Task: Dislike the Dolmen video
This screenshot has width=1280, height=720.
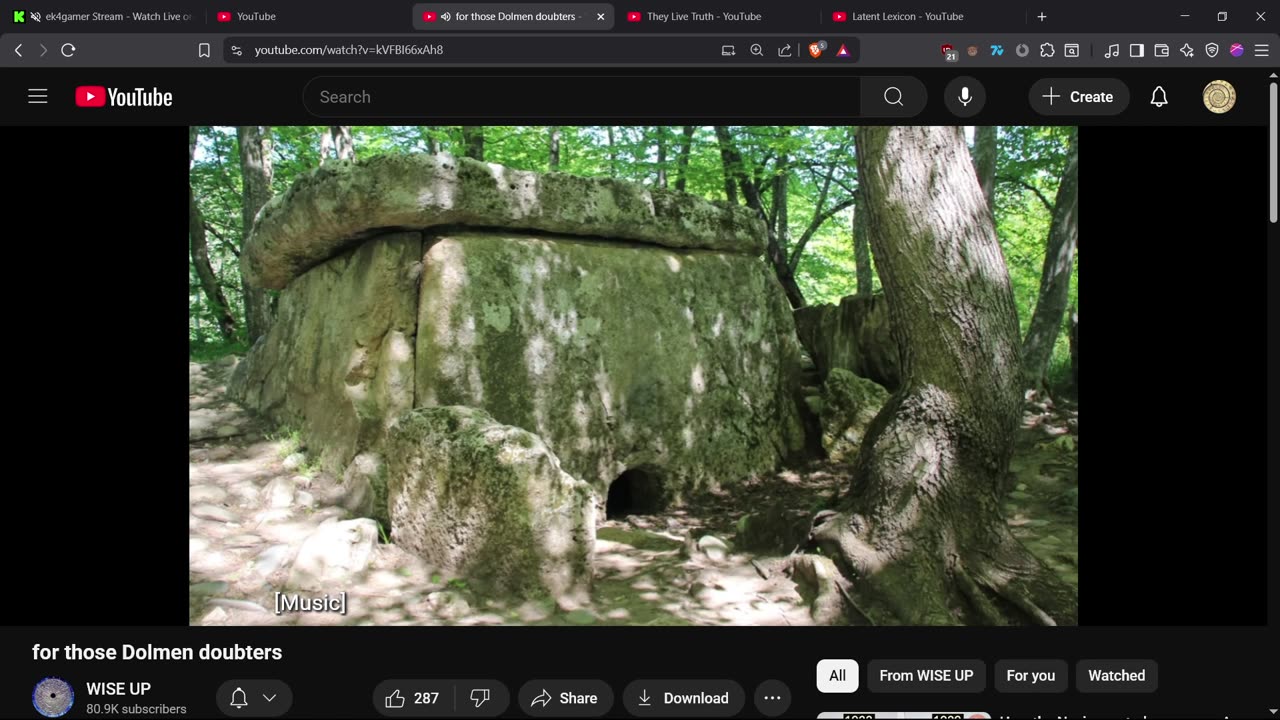Action: [481, 698]
